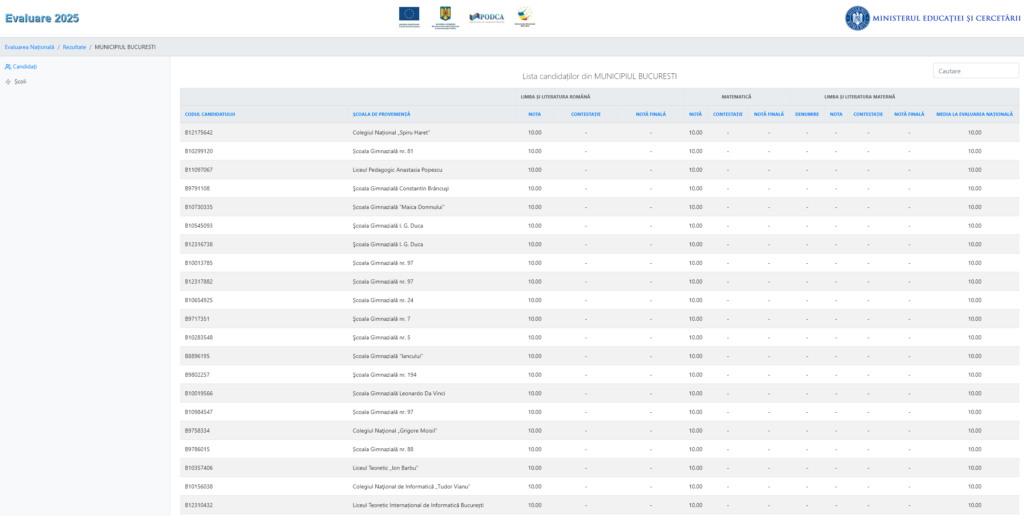
Task: Open the Evaluare 2025 site title
Action: pyautogui.click(x=42, y=18)
